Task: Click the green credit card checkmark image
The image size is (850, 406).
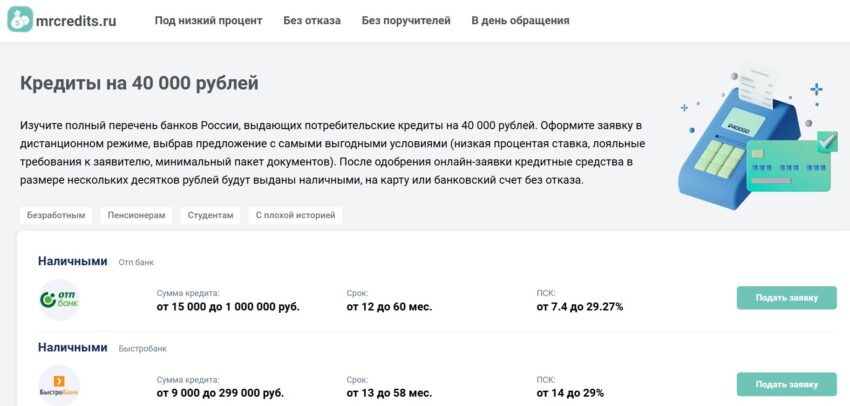Action: [792, 161]
